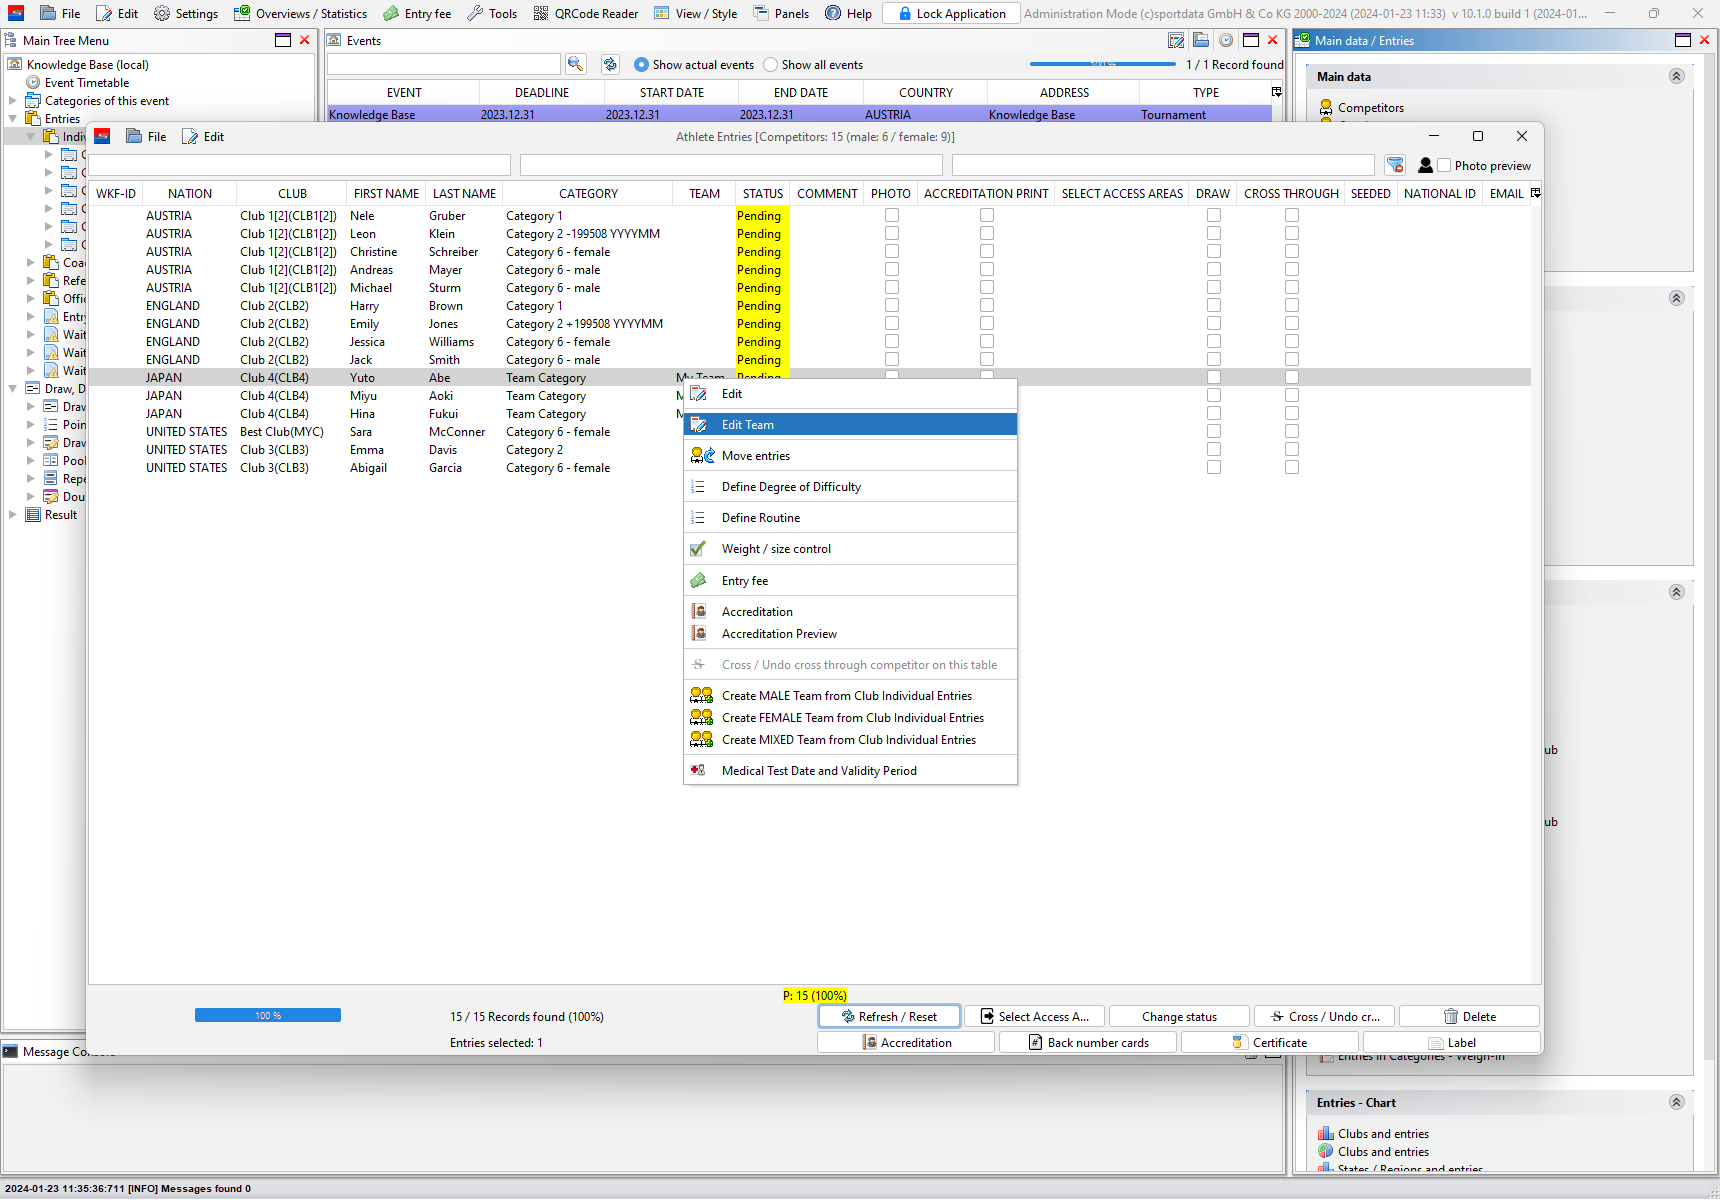The height and width of the screenshot is (1200, 1720).
Task: Click the refresh icon beside Events search
Action: click(x=610, y=64)
